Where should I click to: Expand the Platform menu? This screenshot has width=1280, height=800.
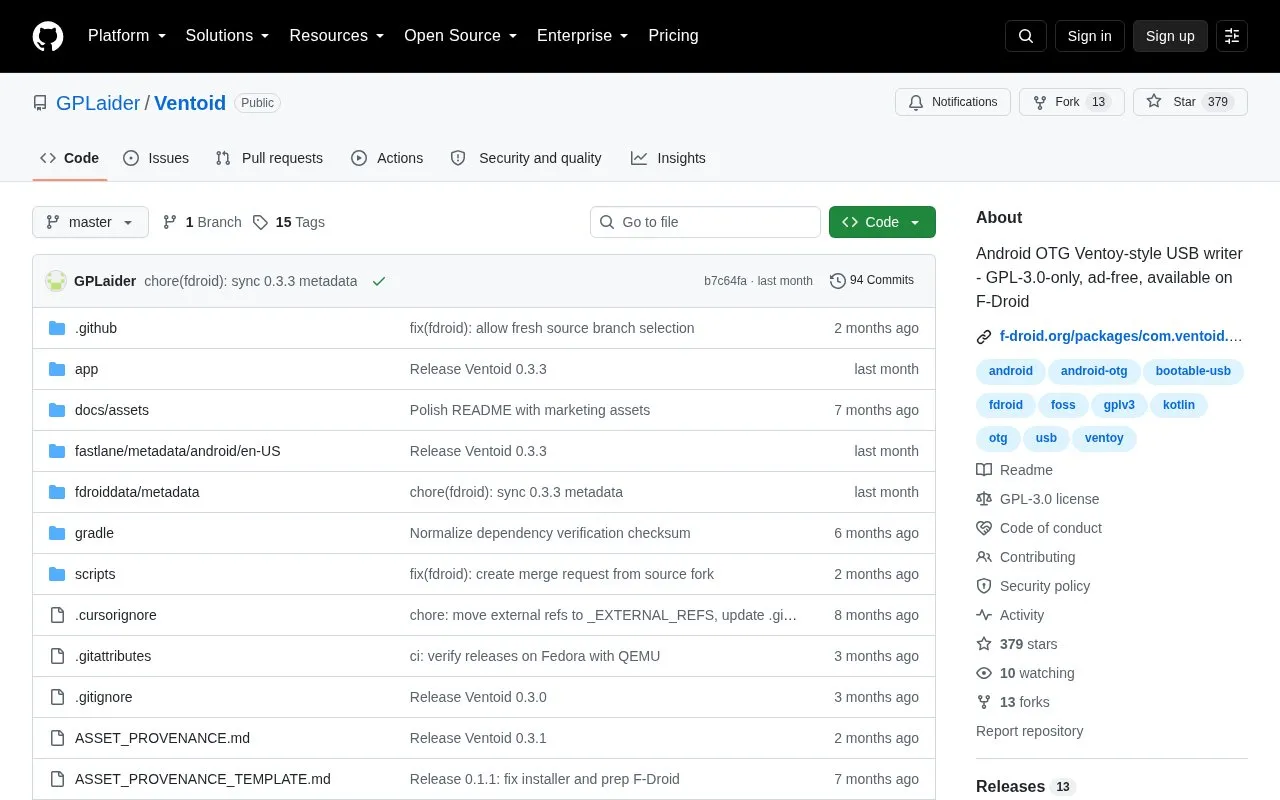127,36
